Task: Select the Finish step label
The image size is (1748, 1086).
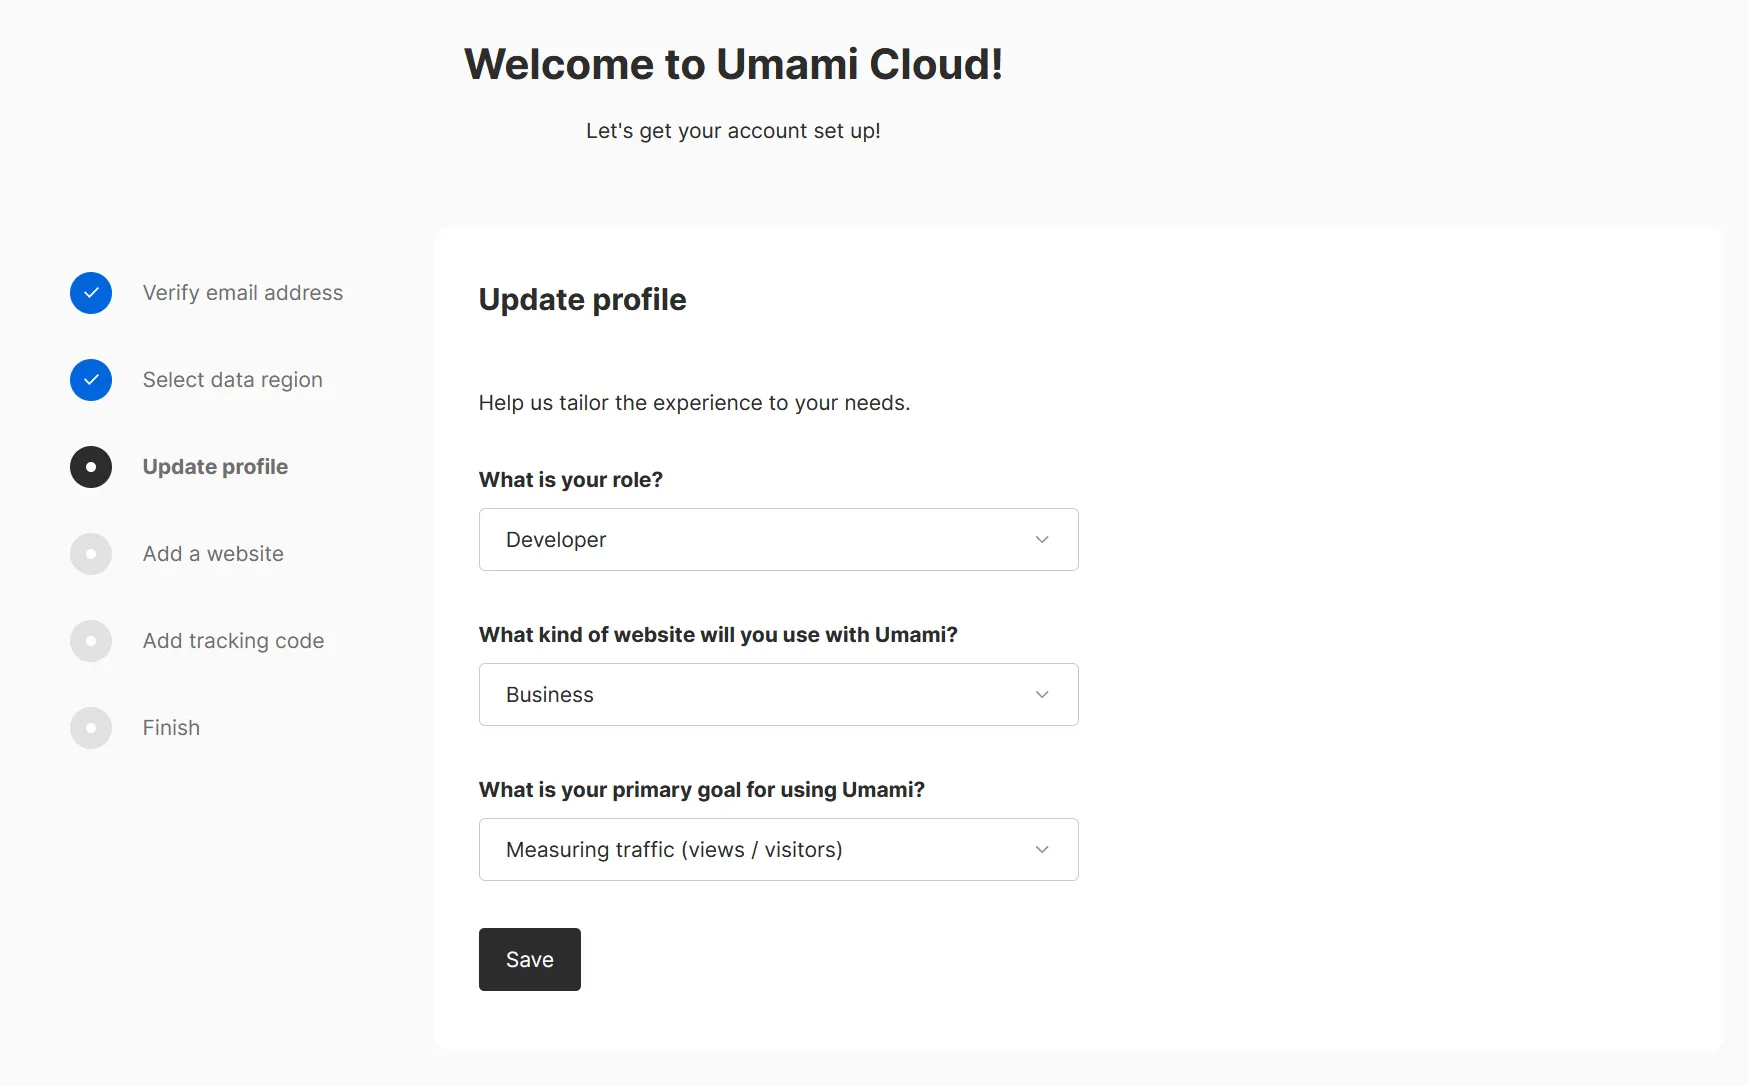Action: coord(171,728)
